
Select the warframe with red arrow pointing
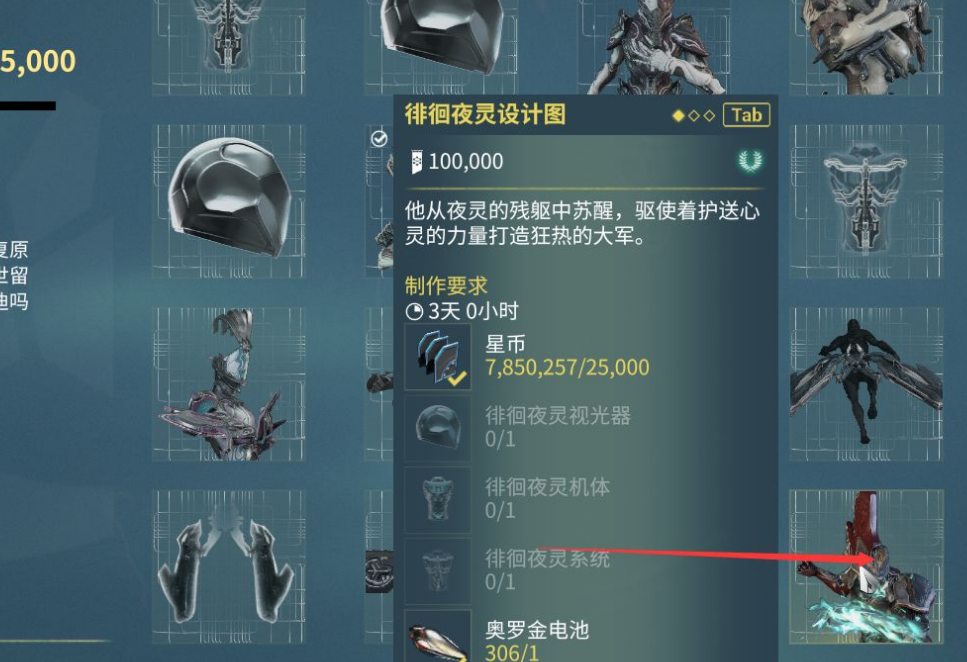[866, 566]
